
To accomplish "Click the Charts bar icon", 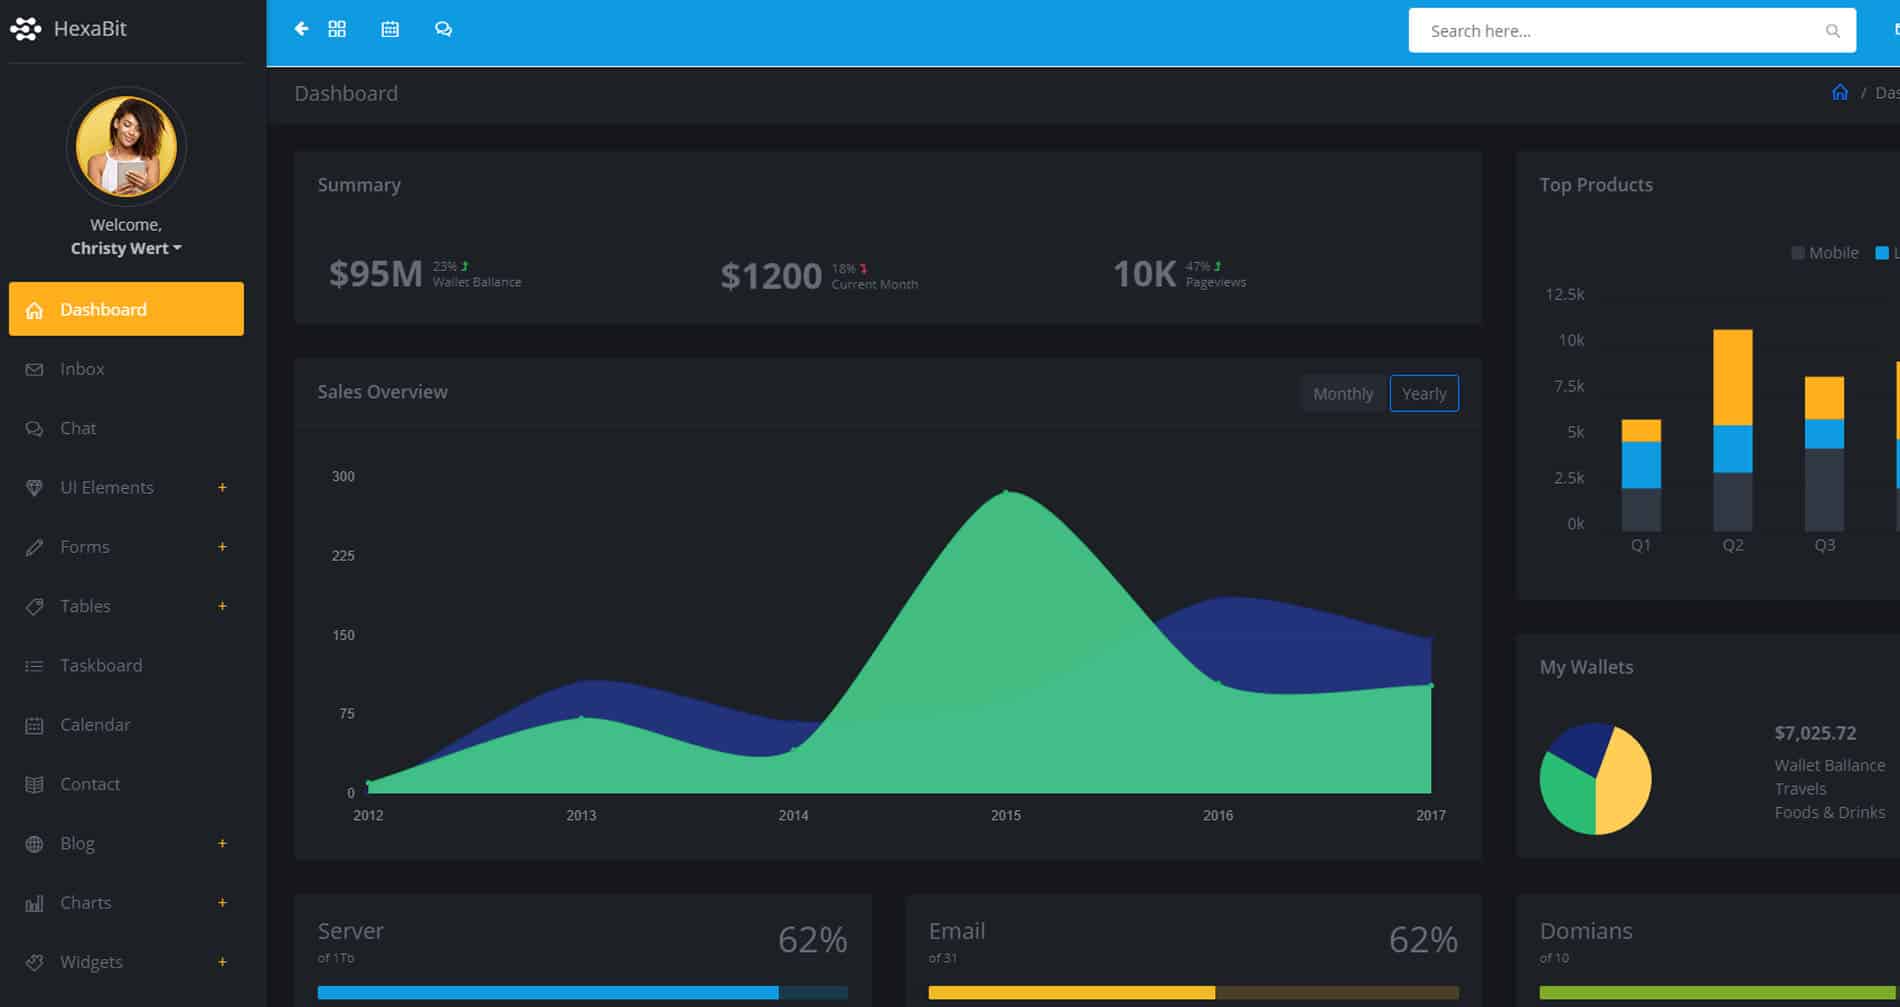I will coord(34,903).
